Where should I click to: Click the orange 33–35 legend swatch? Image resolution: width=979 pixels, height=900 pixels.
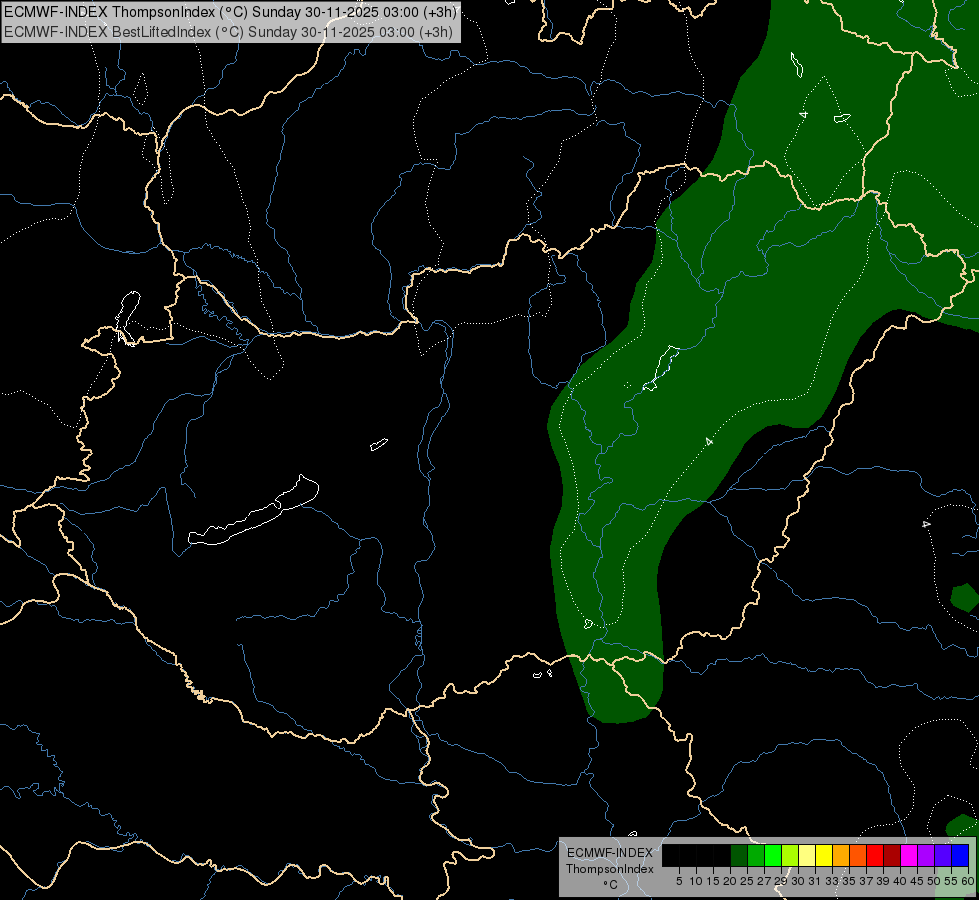[841, 855]
